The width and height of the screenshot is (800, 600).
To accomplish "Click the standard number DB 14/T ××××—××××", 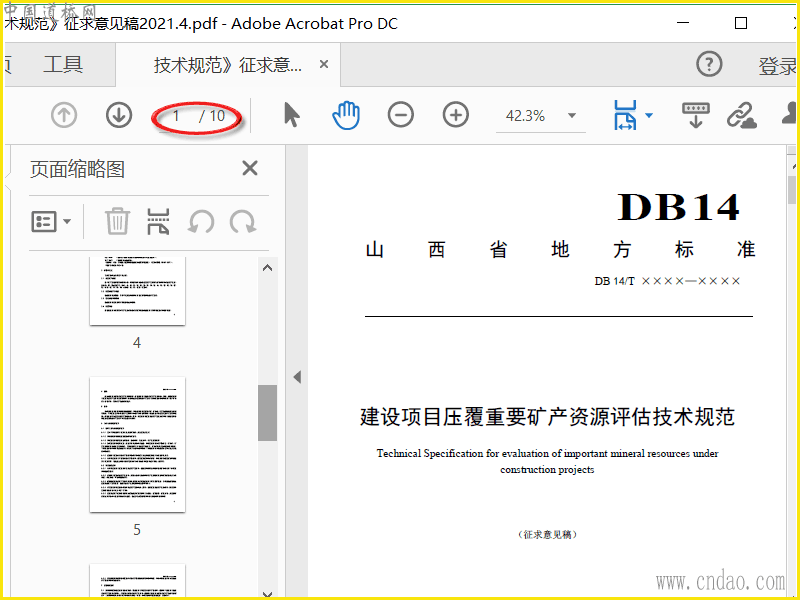I will (x=667, y=281).
